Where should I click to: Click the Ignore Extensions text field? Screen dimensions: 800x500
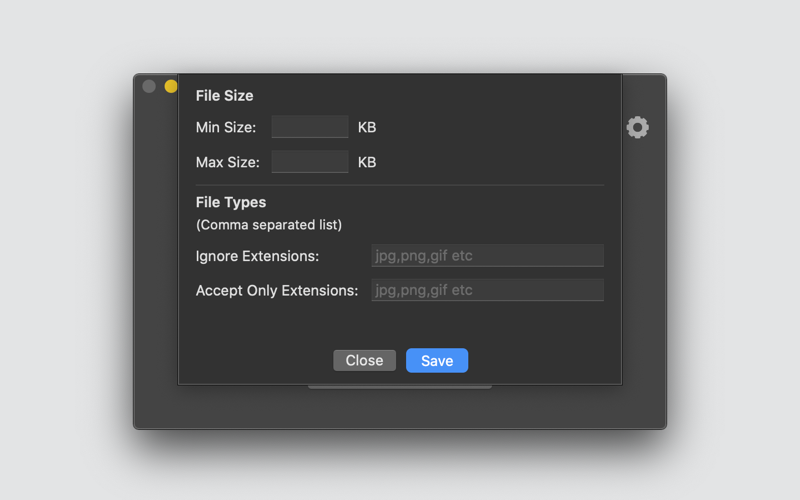click(x=487, y=256)
